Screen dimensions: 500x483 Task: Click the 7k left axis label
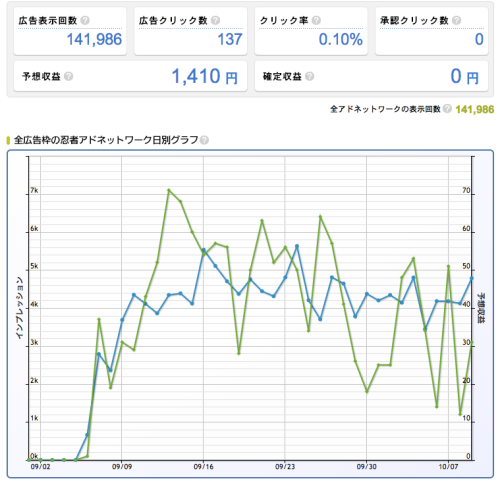[34, 190]
